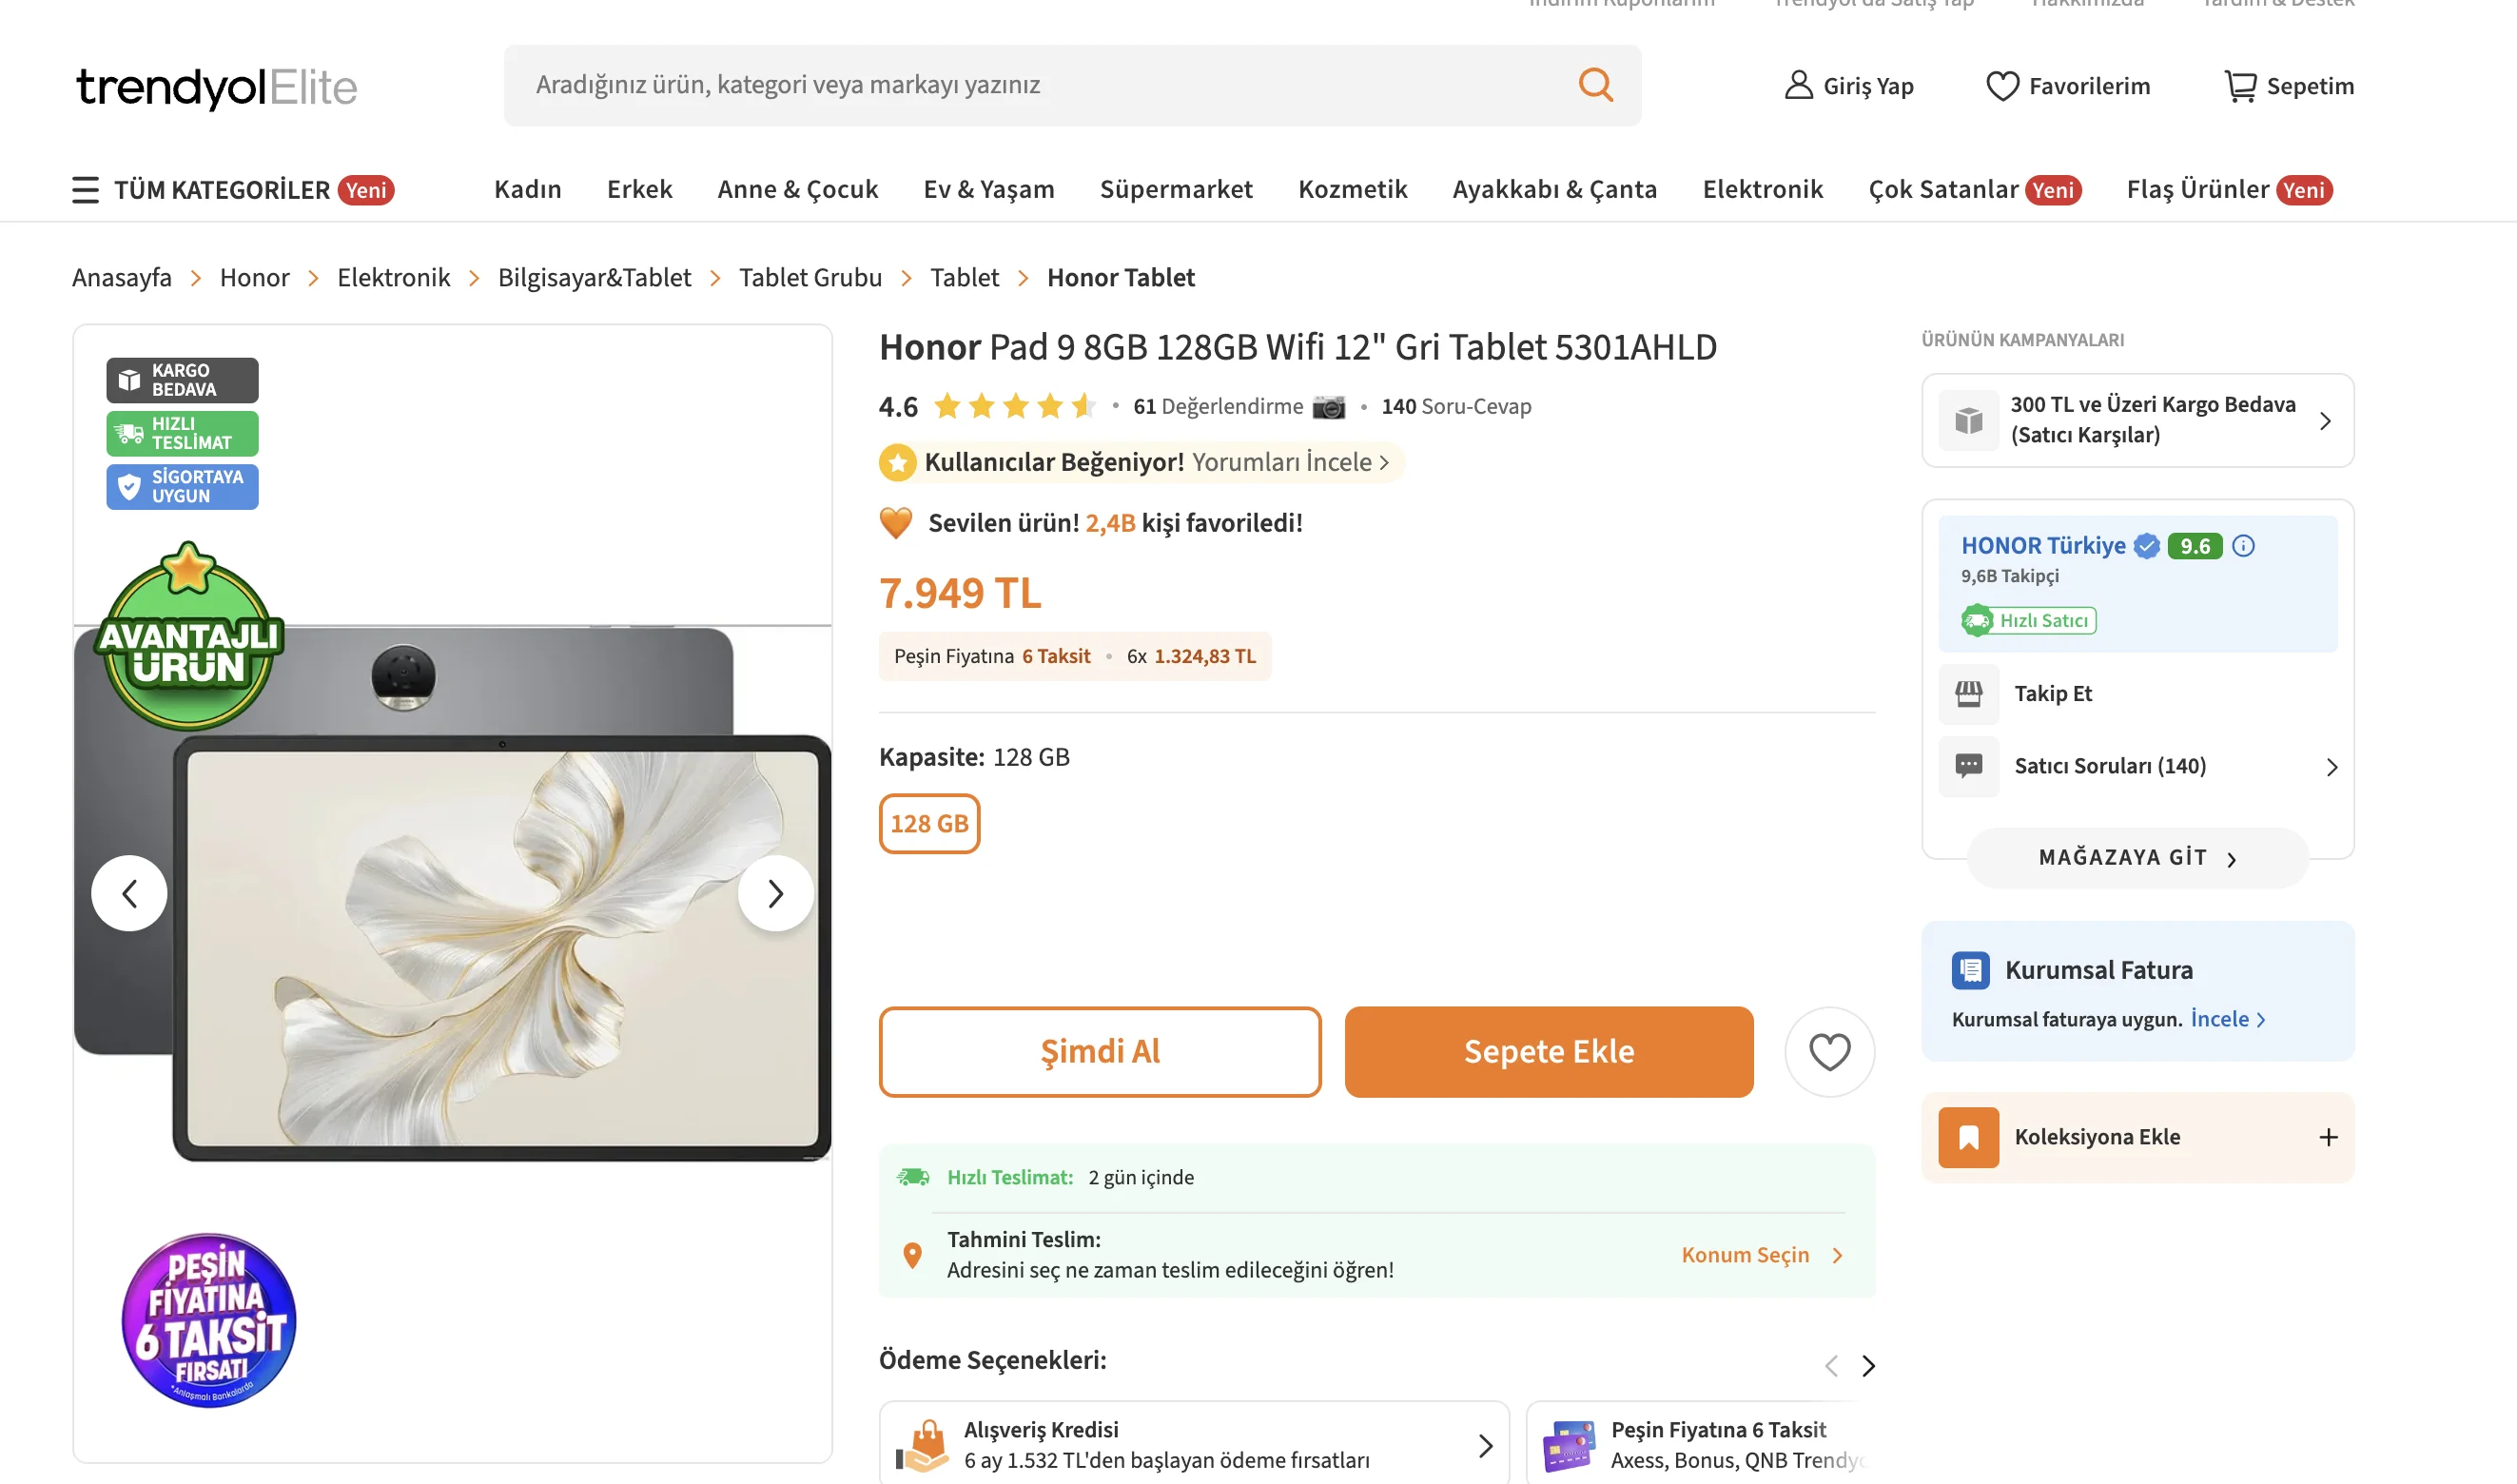
Task: Open the TÜM KATEGORİLER hamburger menu
Action: (x=86, y=190)
